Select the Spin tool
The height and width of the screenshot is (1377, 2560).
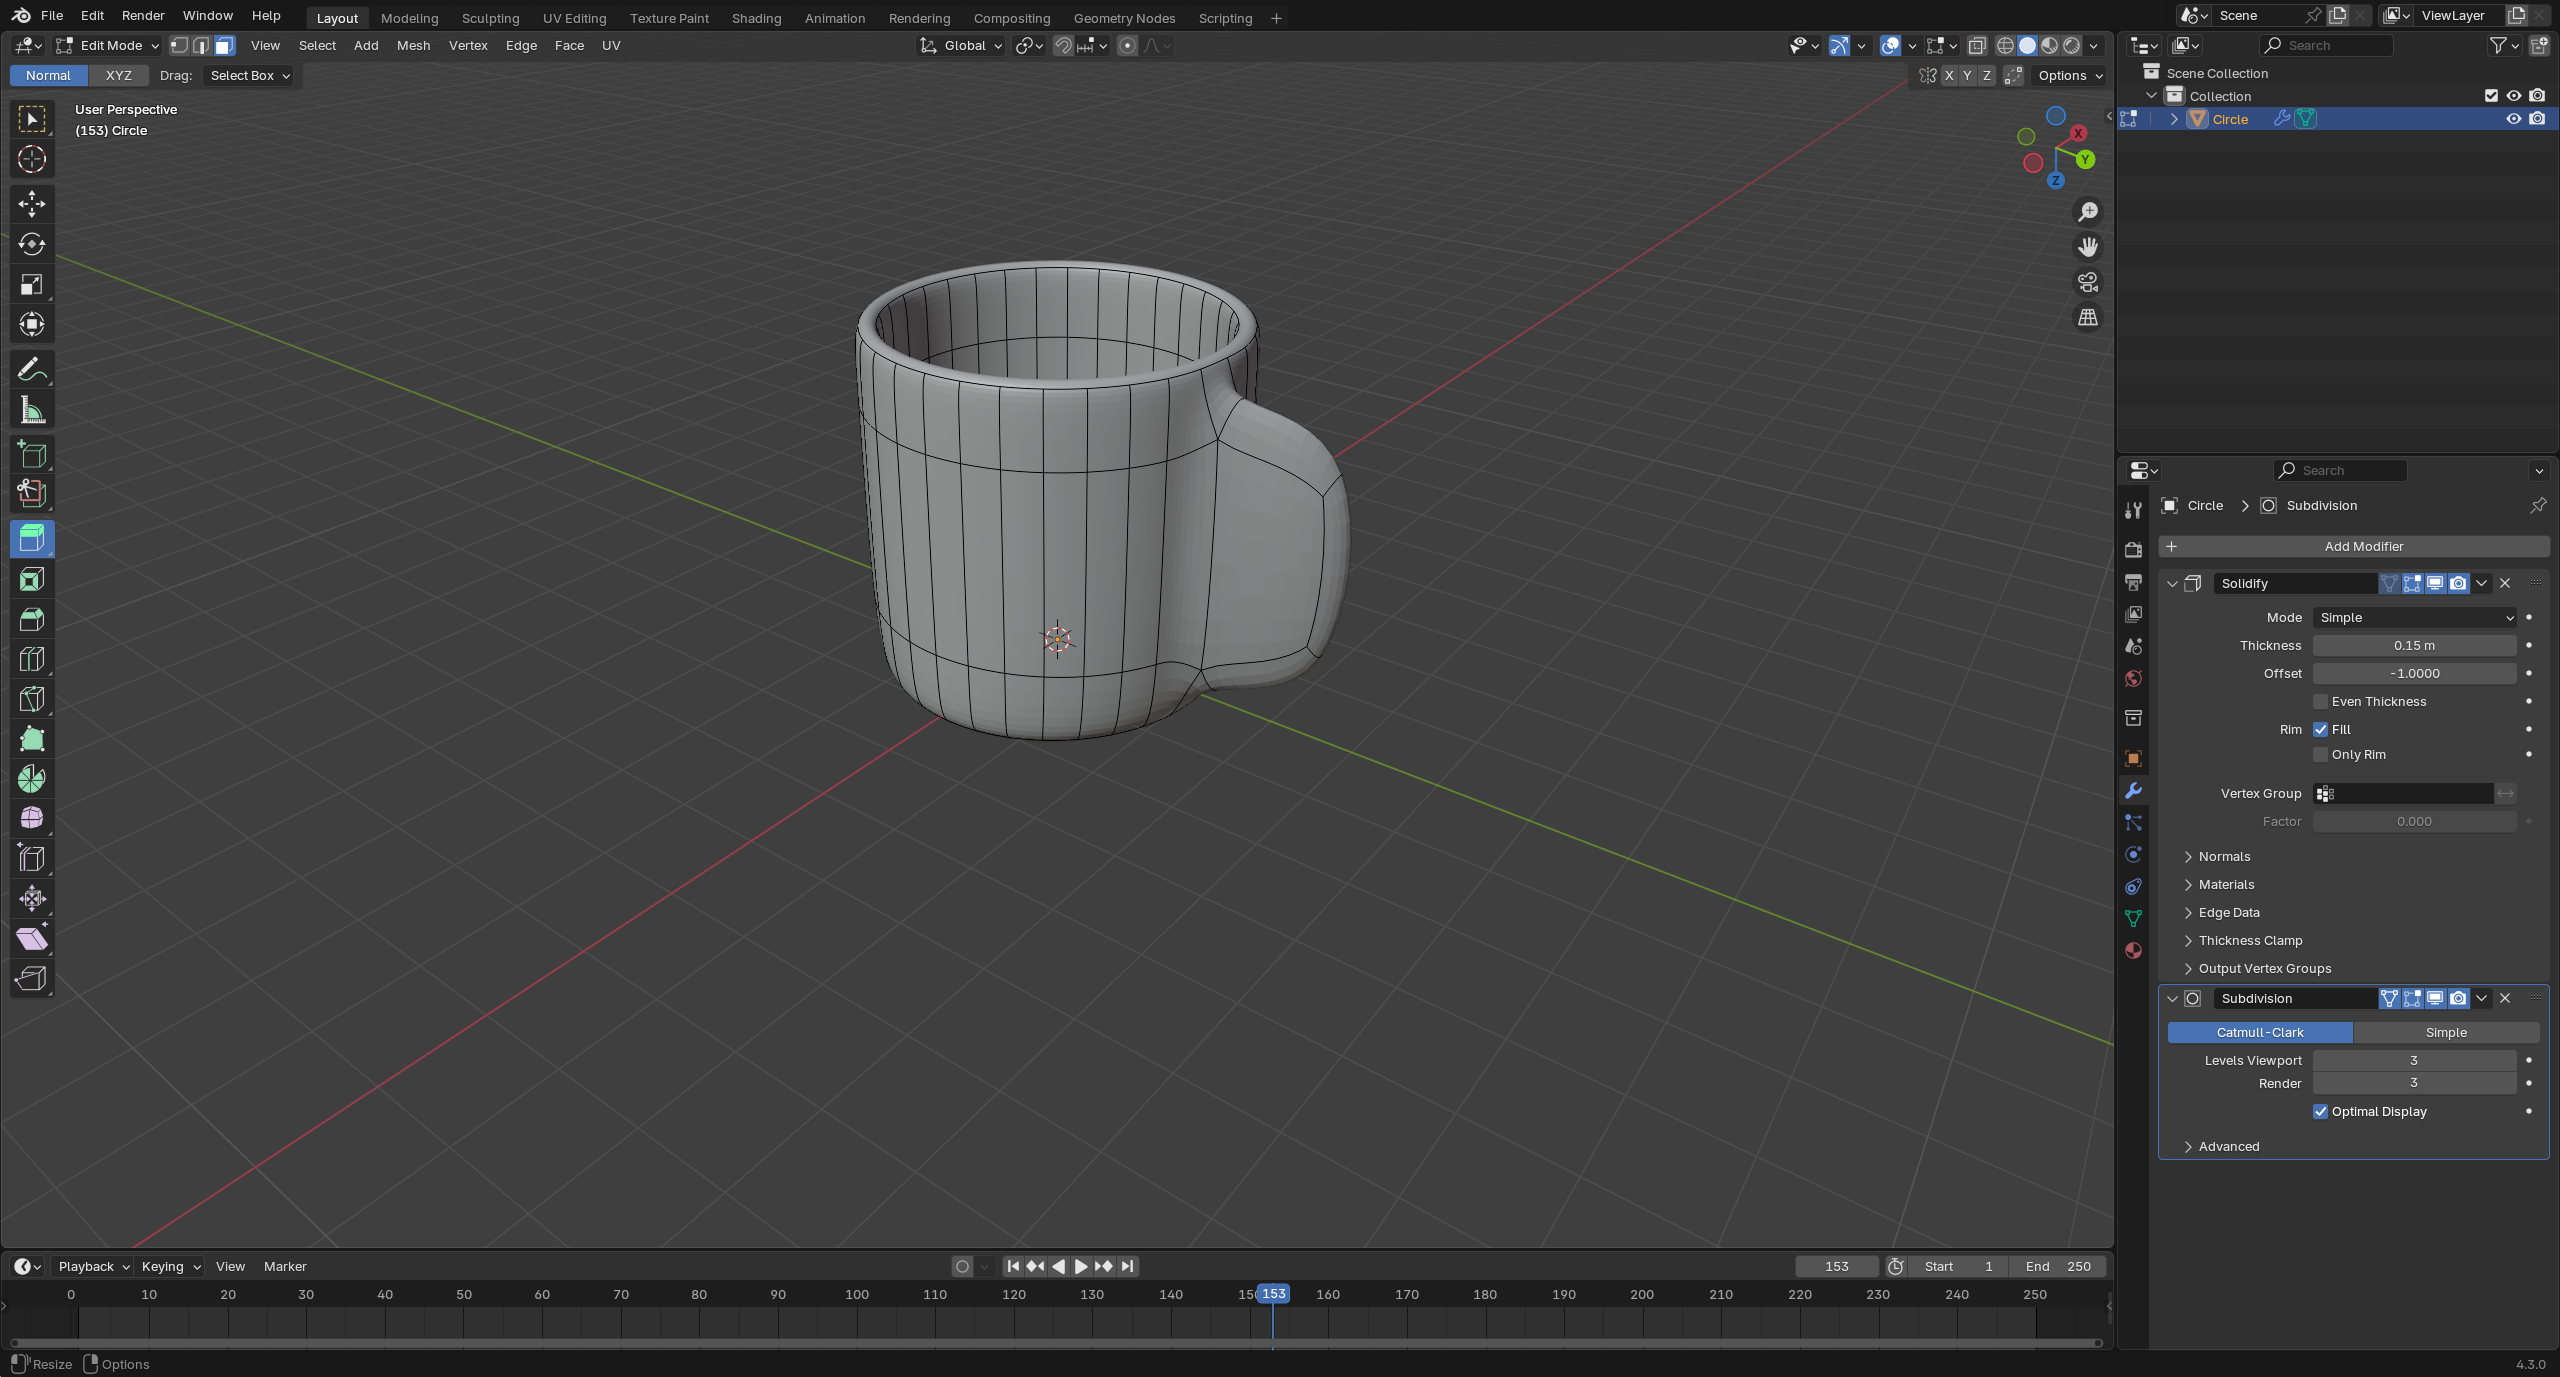[32, 779]
